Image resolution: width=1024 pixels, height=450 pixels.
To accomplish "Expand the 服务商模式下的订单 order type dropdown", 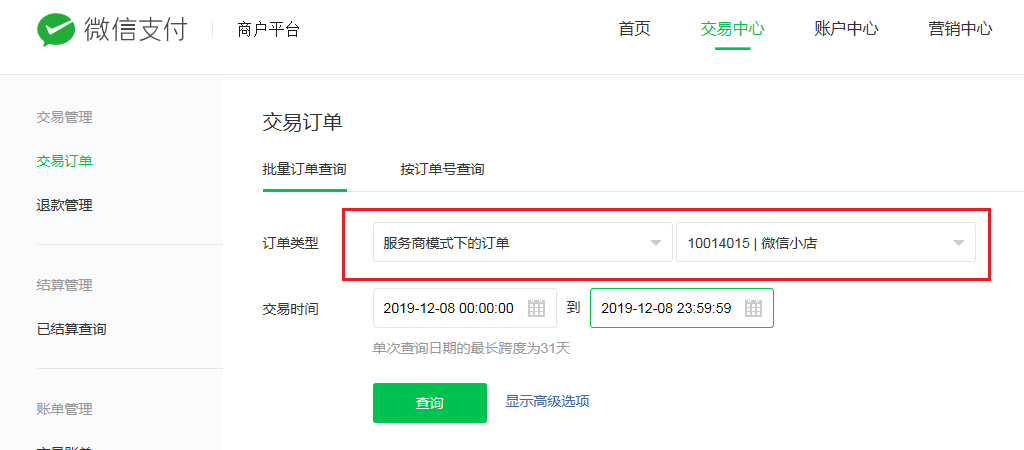I will click(x=522, y=243).
